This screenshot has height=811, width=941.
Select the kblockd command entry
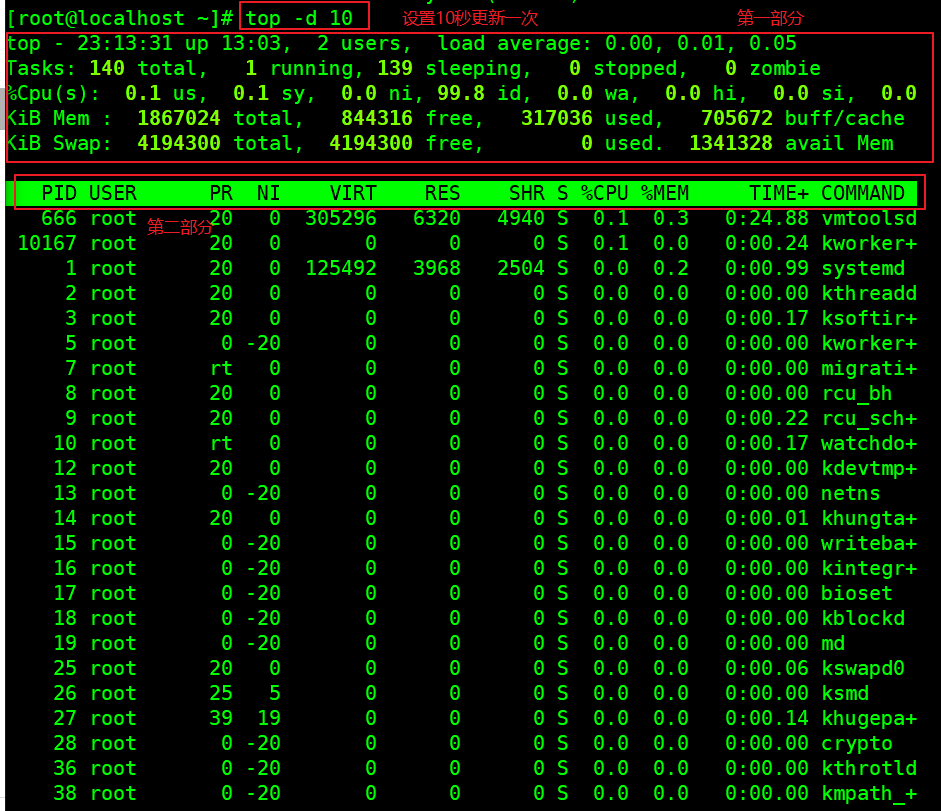[863, 618]
